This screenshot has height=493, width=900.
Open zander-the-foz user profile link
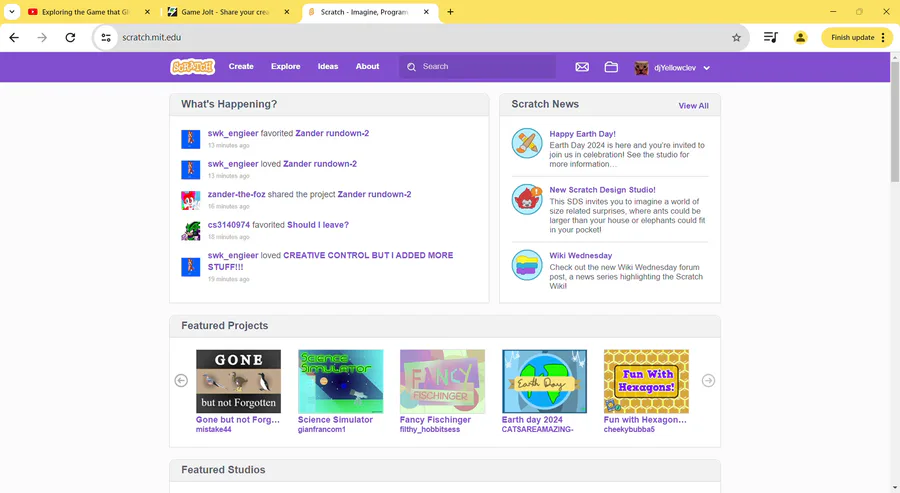click(x=236, y=195)
